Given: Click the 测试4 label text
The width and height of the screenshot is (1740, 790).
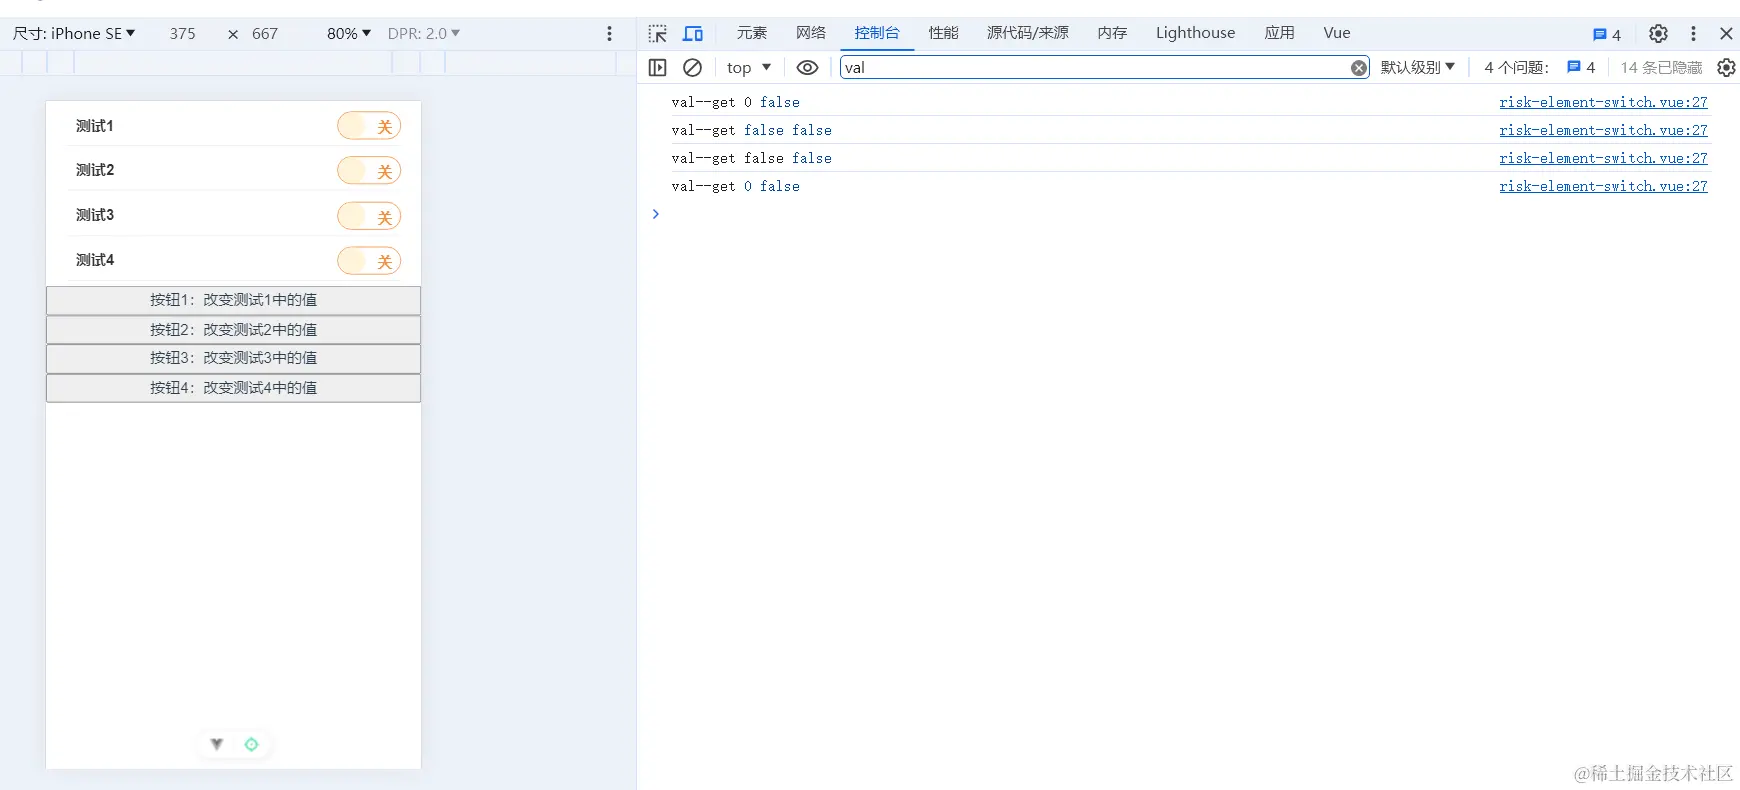Looking at the screenshot, I should 95,260.
